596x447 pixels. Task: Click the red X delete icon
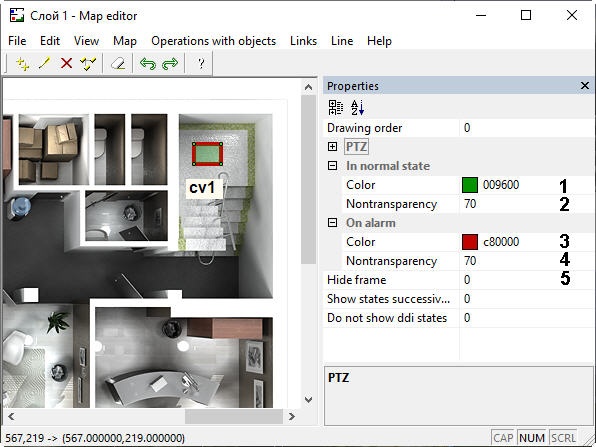click(67, 63)
